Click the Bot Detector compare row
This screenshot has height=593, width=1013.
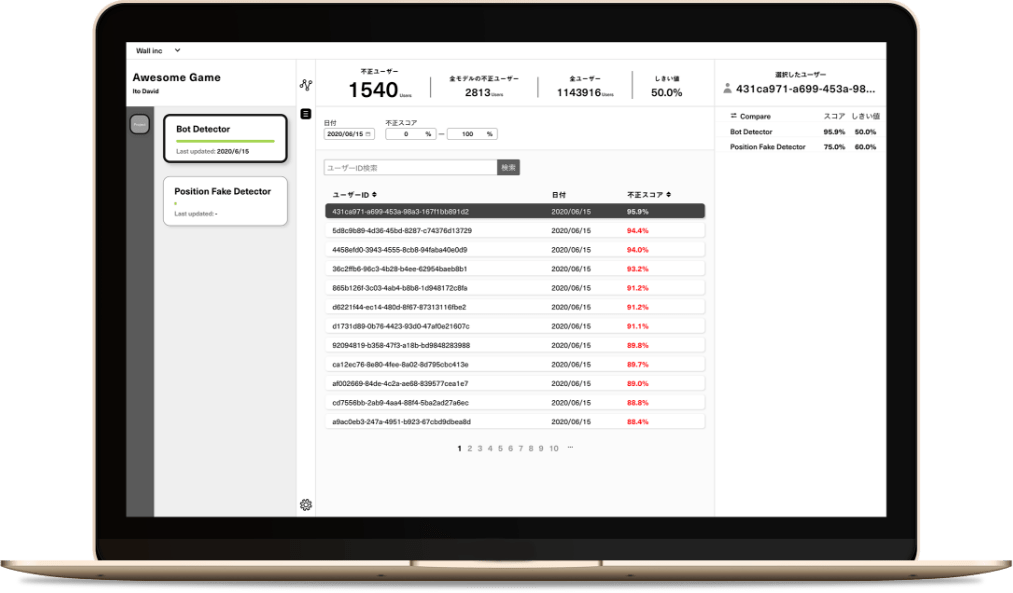coord(803,132)
